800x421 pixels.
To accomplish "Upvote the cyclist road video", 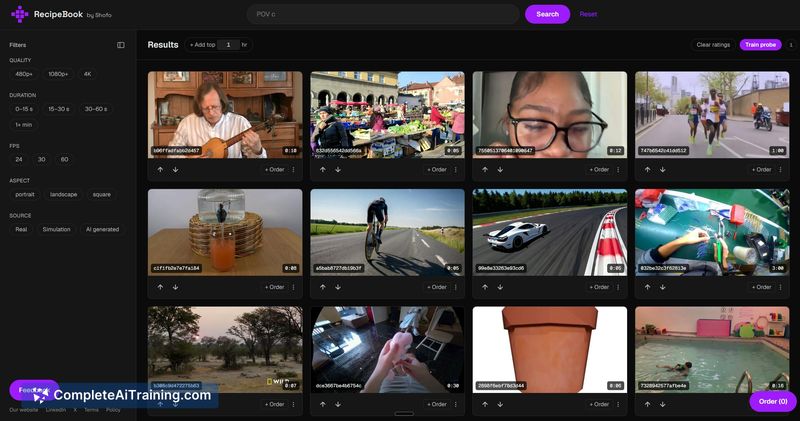I will pyautogui.click(x=322, y=287).
